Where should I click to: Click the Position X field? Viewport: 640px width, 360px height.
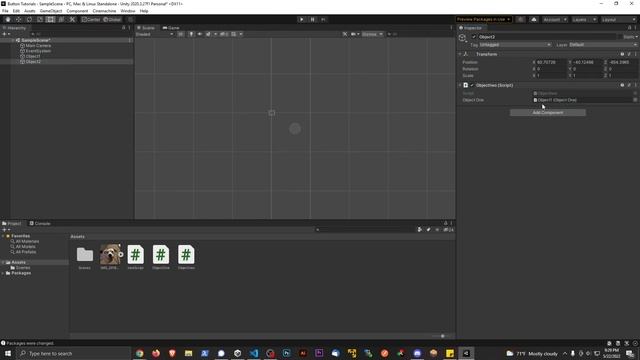(550, 62)
